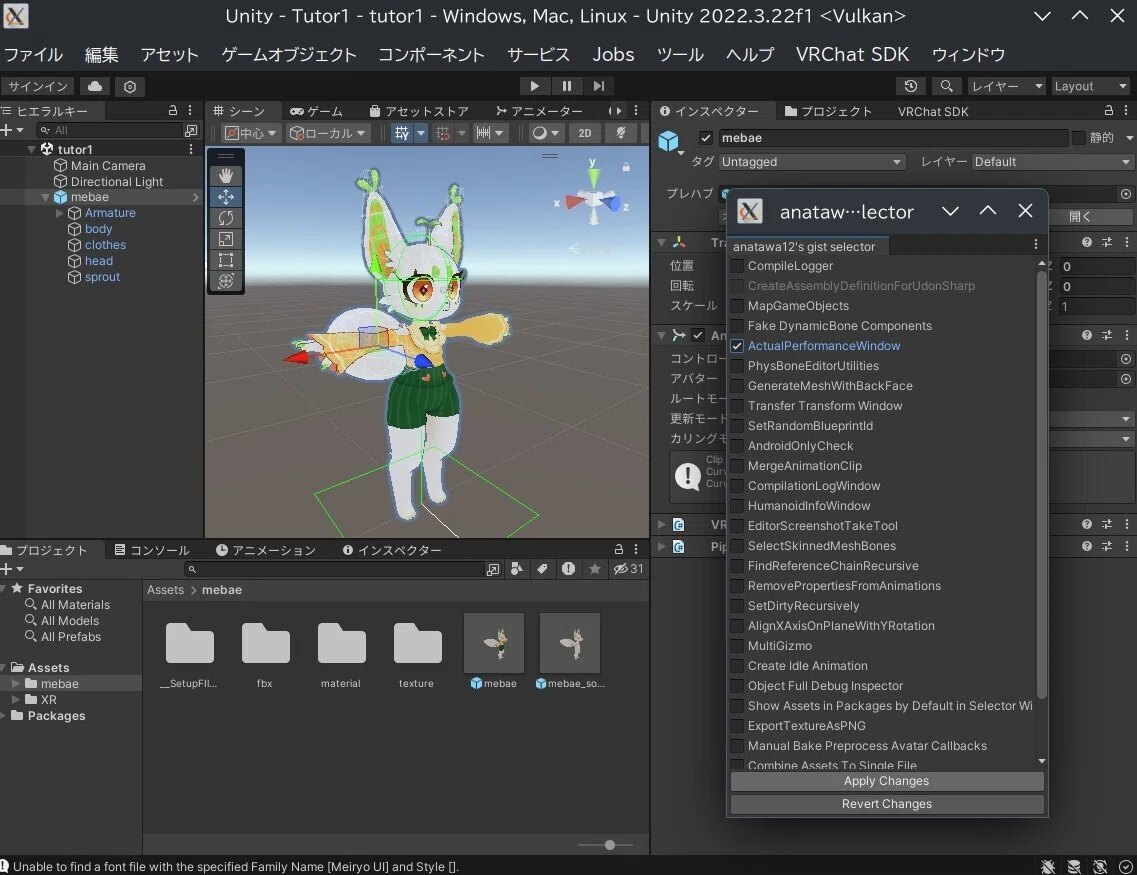Toggle scene lighting icon
The width and height of the screenshot is (1137, 875).
pos(621,133)
